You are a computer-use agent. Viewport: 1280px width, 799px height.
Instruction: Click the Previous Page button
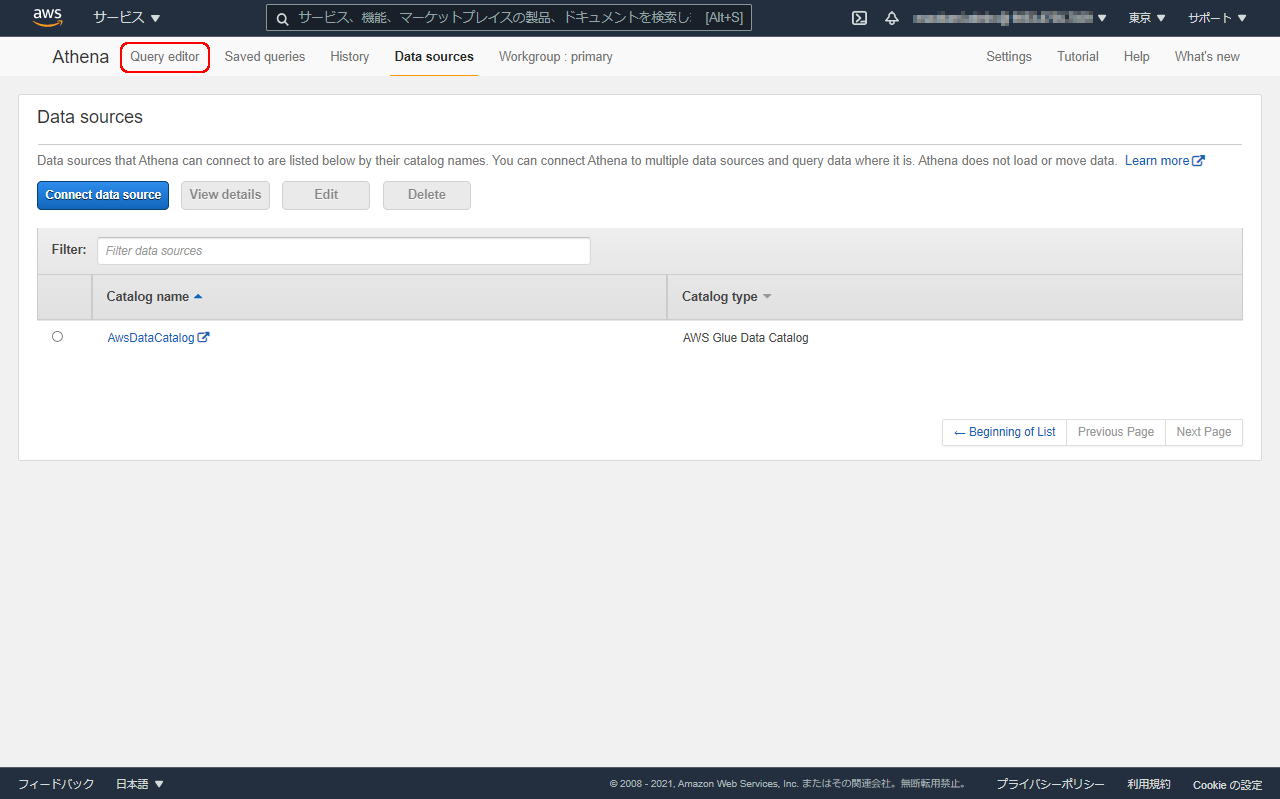click(1116, 432)
